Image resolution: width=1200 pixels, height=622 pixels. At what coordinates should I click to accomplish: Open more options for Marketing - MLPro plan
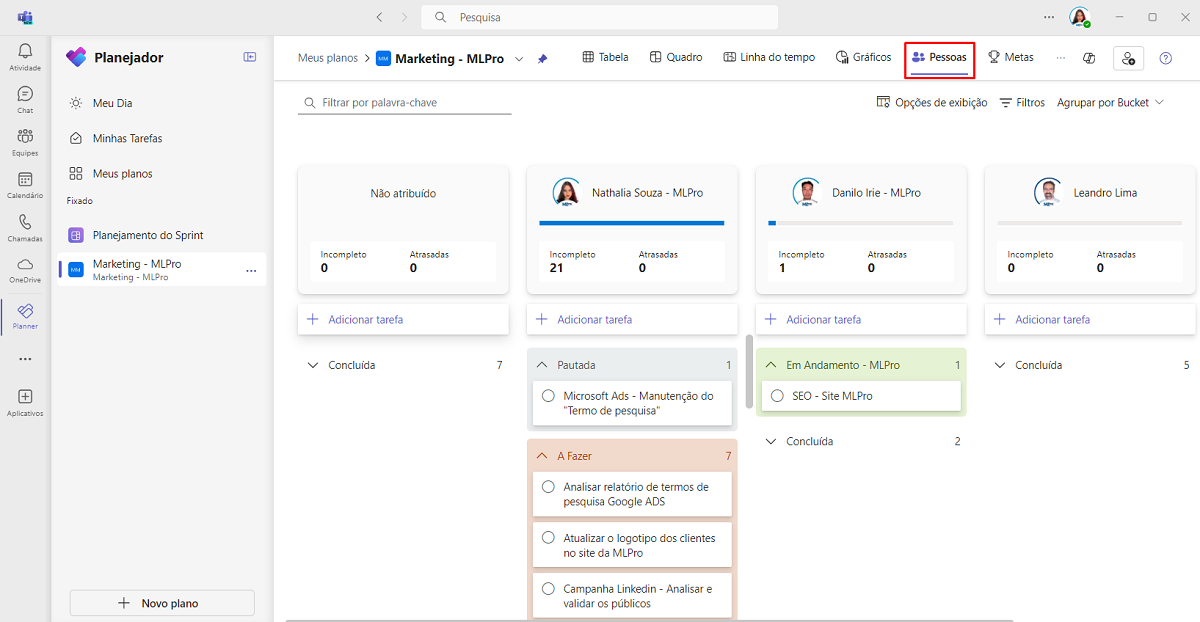click(251, 270)
